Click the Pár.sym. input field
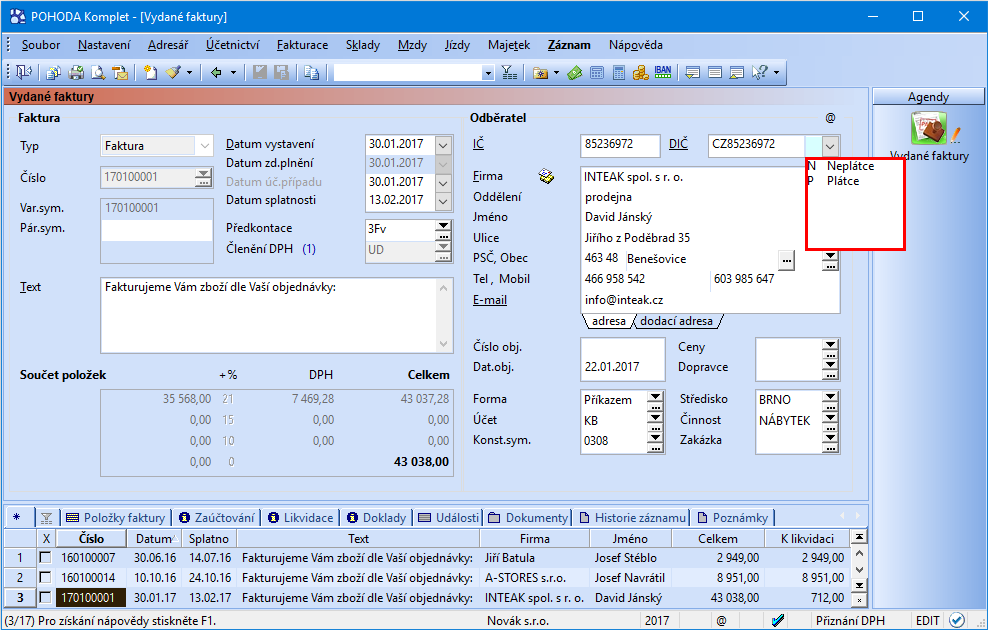988x630 pixels. (x=156, y=230)
